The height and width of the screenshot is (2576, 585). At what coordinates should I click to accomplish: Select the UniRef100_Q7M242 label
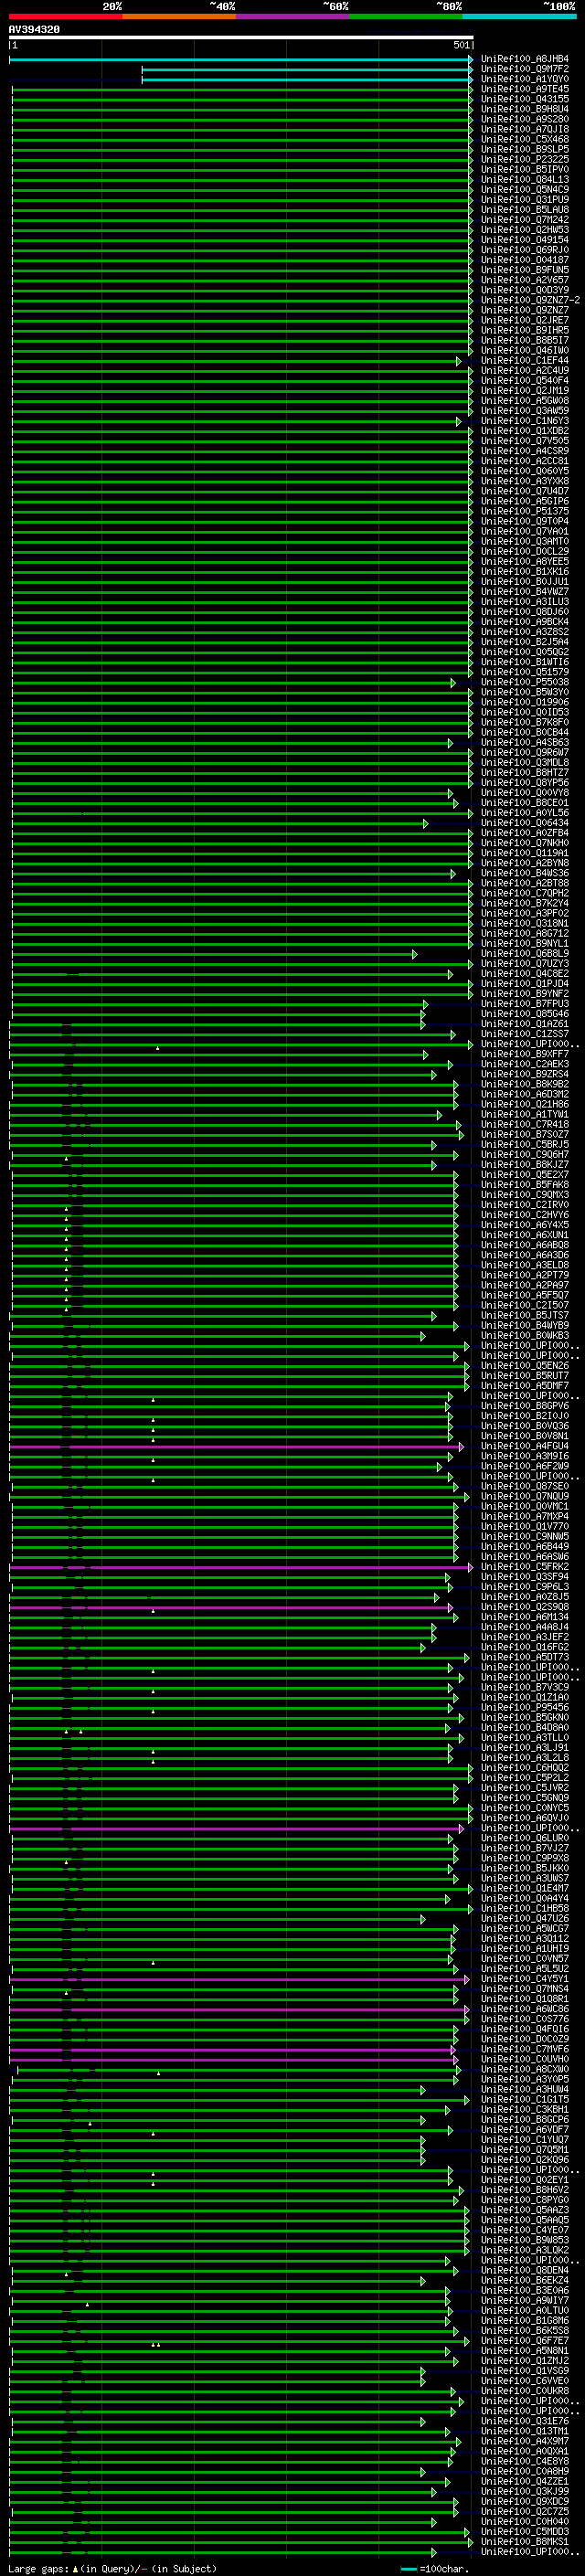[524, 220]
